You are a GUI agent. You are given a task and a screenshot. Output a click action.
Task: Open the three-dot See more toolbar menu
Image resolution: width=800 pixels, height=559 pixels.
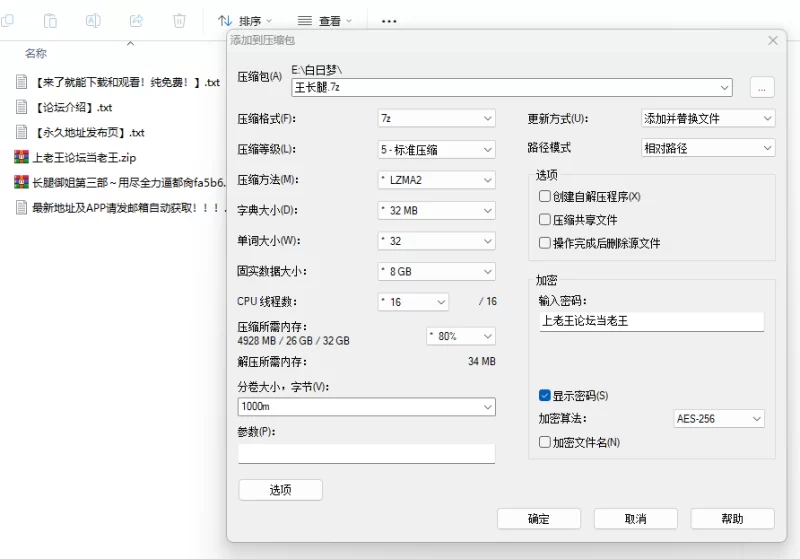389,21
